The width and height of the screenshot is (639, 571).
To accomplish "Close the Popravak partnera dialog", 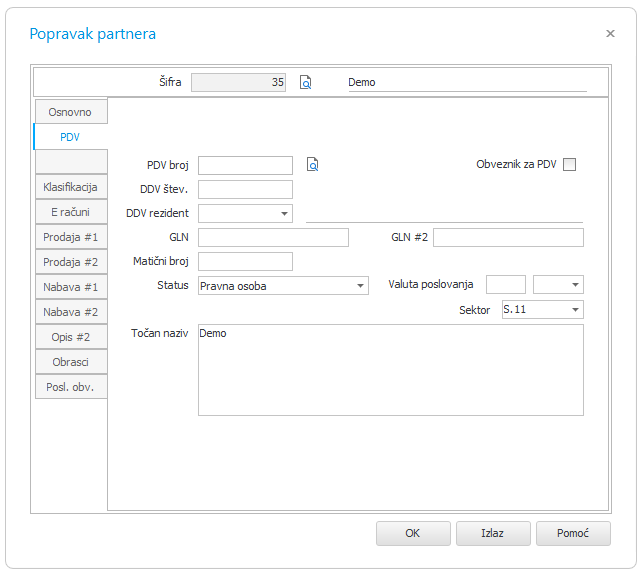I will tap(610, 33).
